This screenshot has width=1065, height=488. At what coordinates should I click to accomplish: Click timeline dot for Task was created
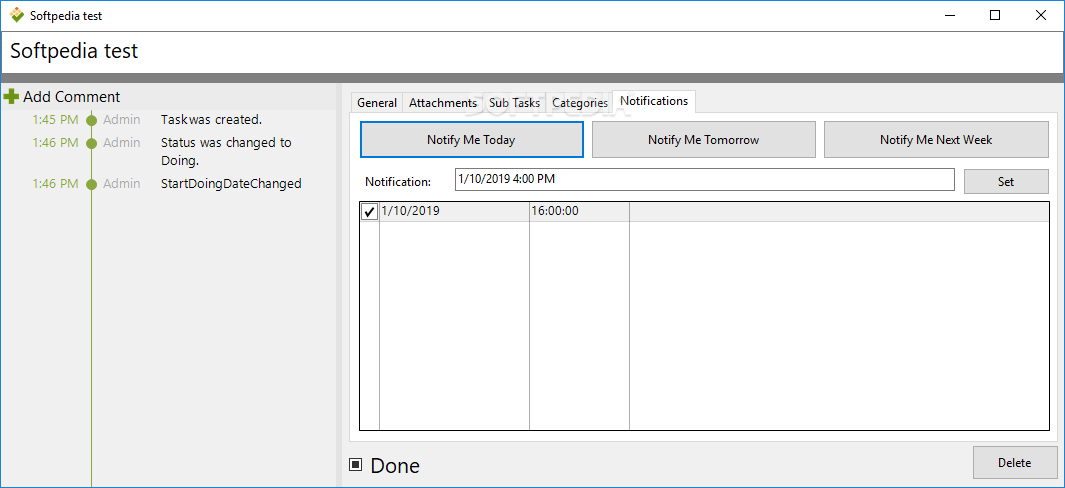pos(92,120)
